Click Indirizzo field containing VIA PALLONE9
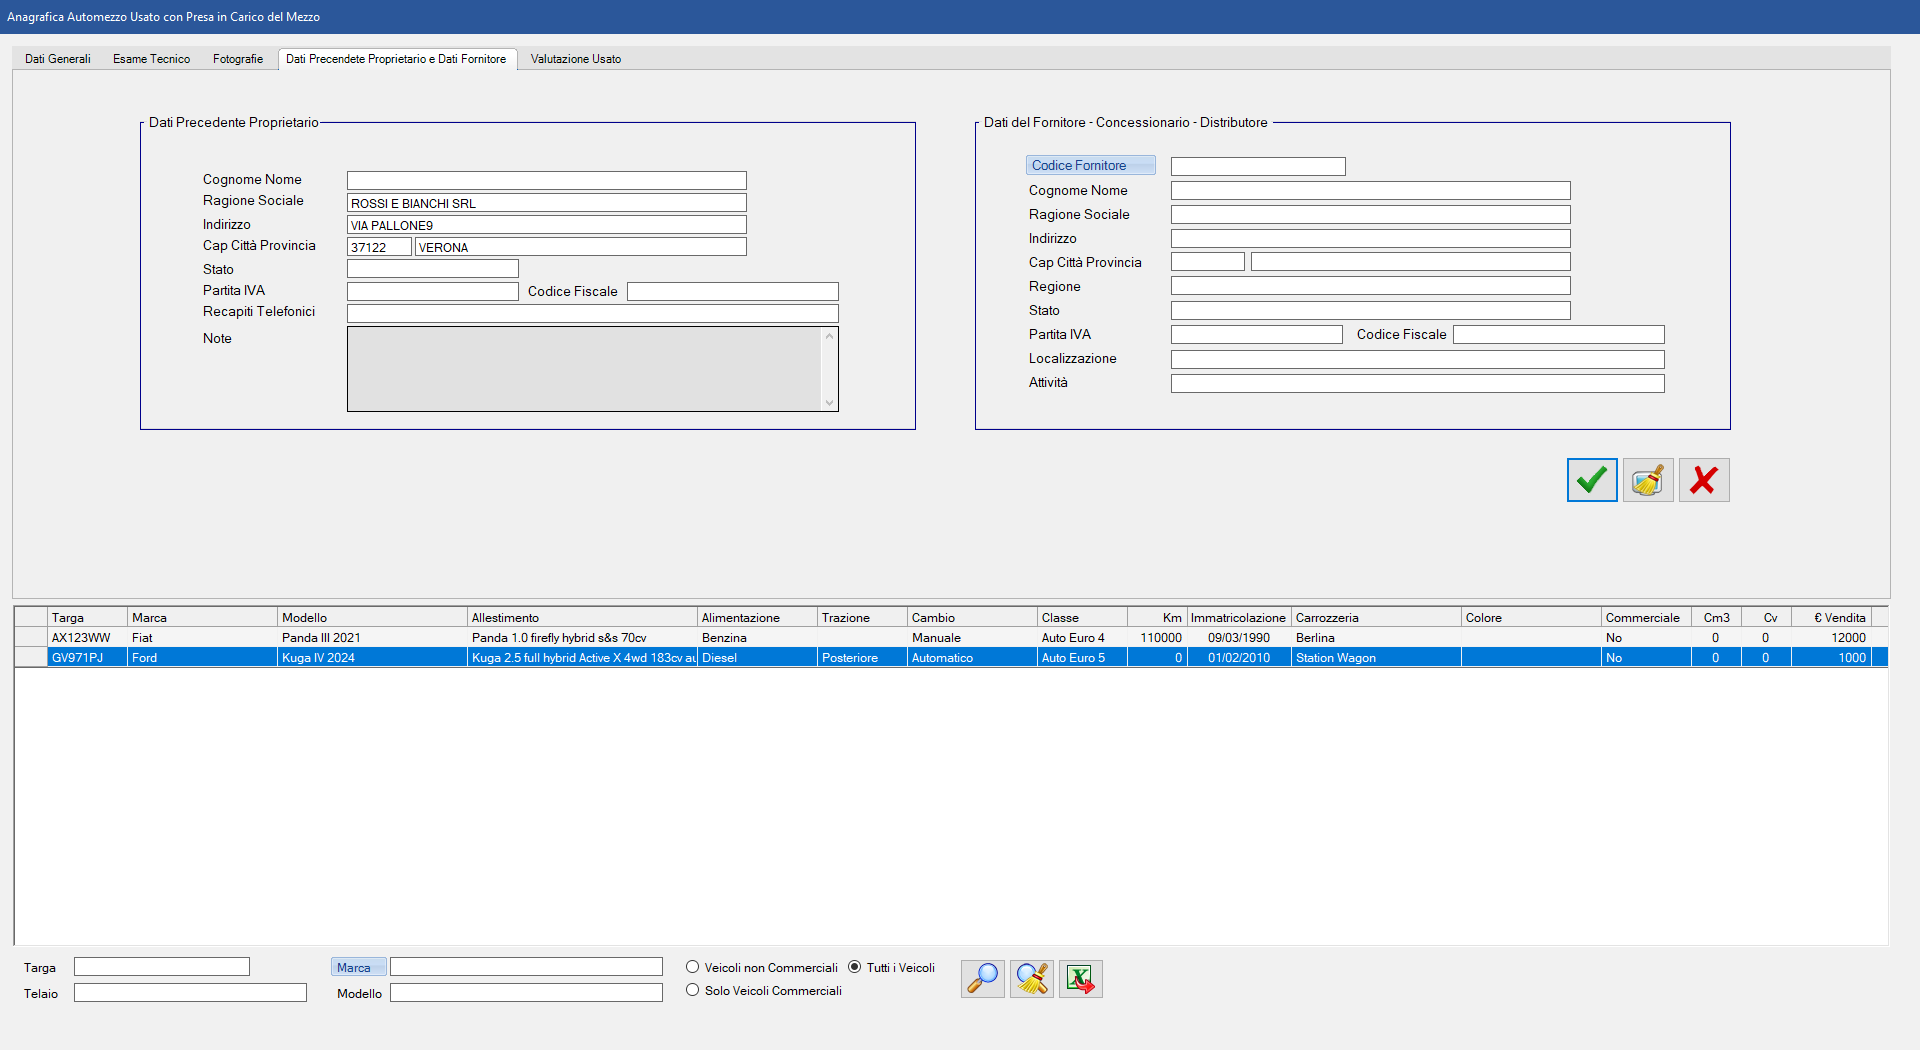Image resolution: width=1920 pixels, height=1050 pixels. click(x=546, y=225)
